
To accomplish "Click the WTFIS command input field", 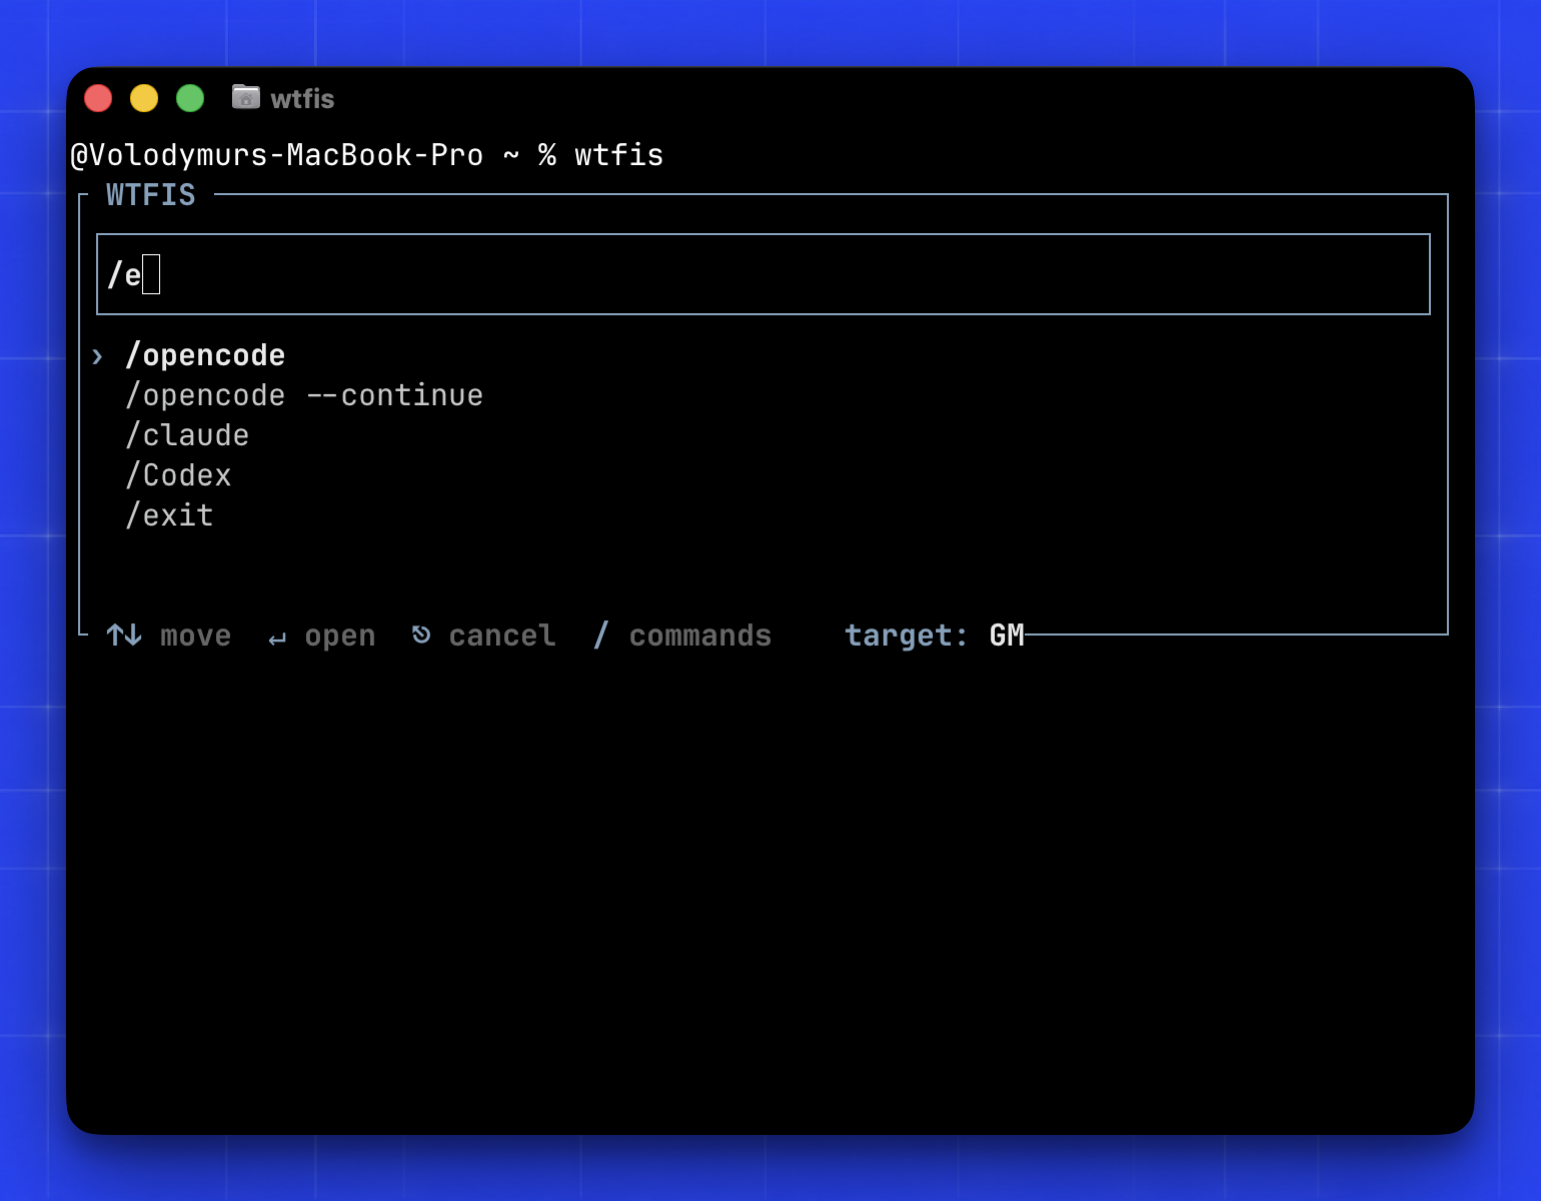I will (x=763, y=274).
